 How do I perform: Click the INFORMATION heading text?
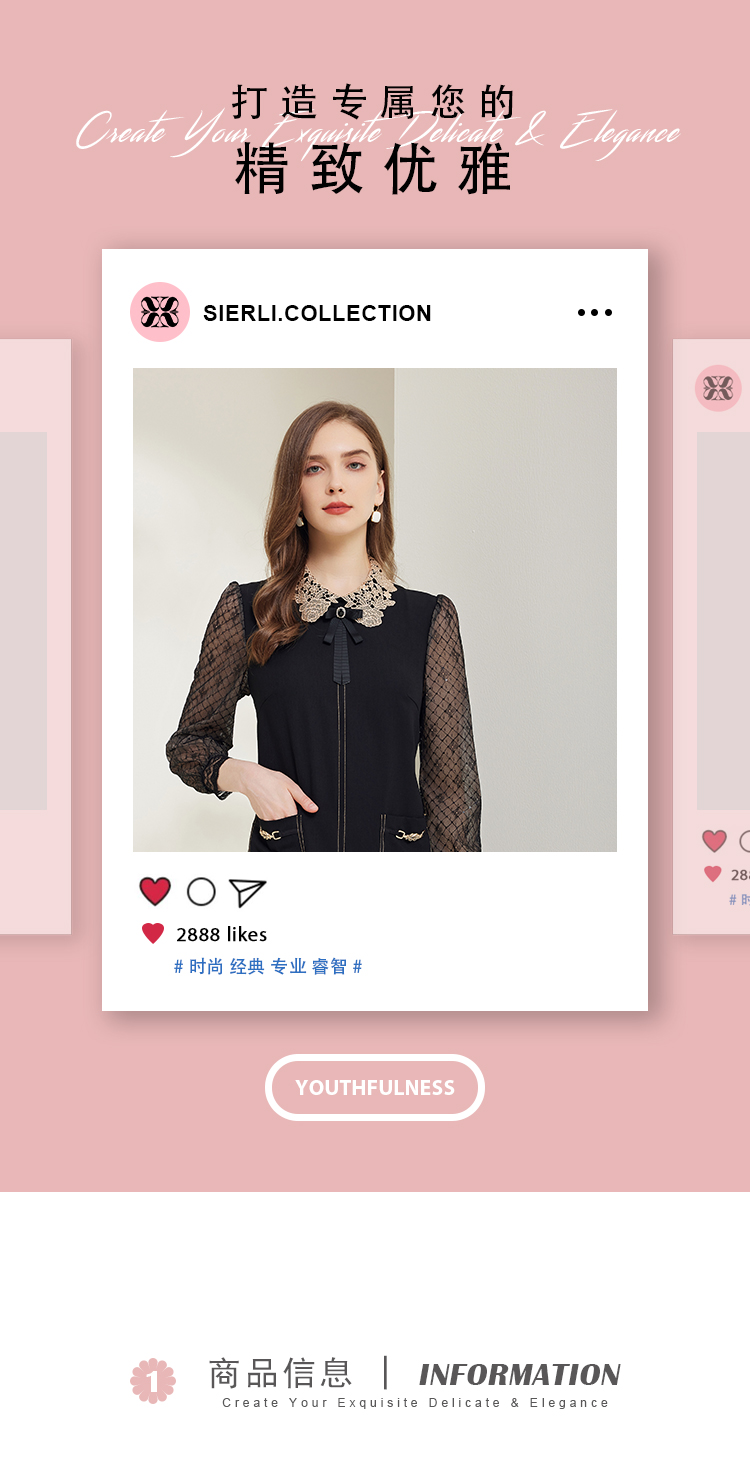(520, 1375)
